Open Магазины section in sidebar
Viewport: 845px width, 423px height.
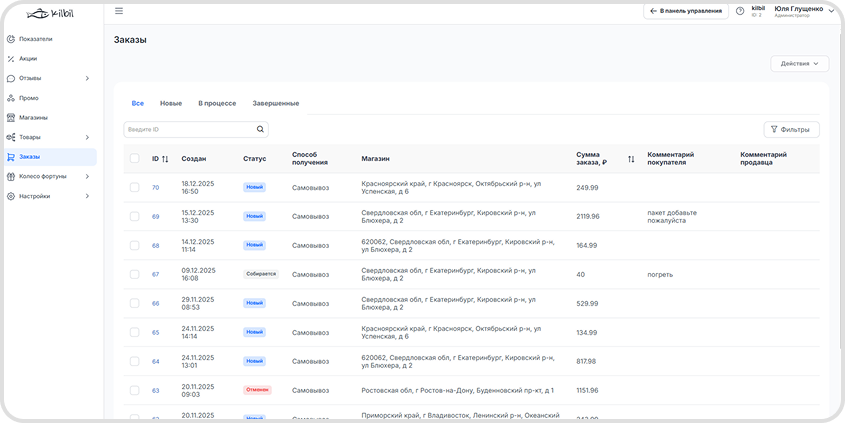tap(33, 117)
